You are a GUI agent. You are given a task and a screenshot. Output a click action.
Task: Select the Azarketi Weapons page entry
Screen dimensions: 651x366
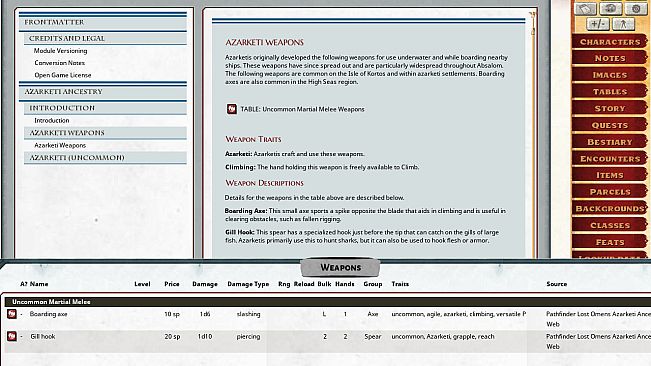click(60, 145)
